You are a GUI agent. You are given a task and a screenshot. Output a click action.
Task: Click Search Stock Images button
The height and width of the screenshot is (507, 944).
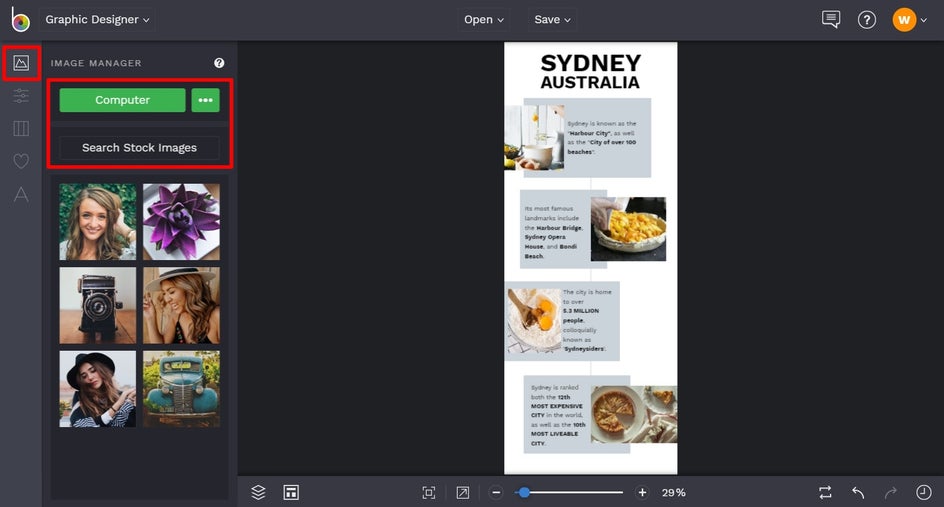pos(139,148)
